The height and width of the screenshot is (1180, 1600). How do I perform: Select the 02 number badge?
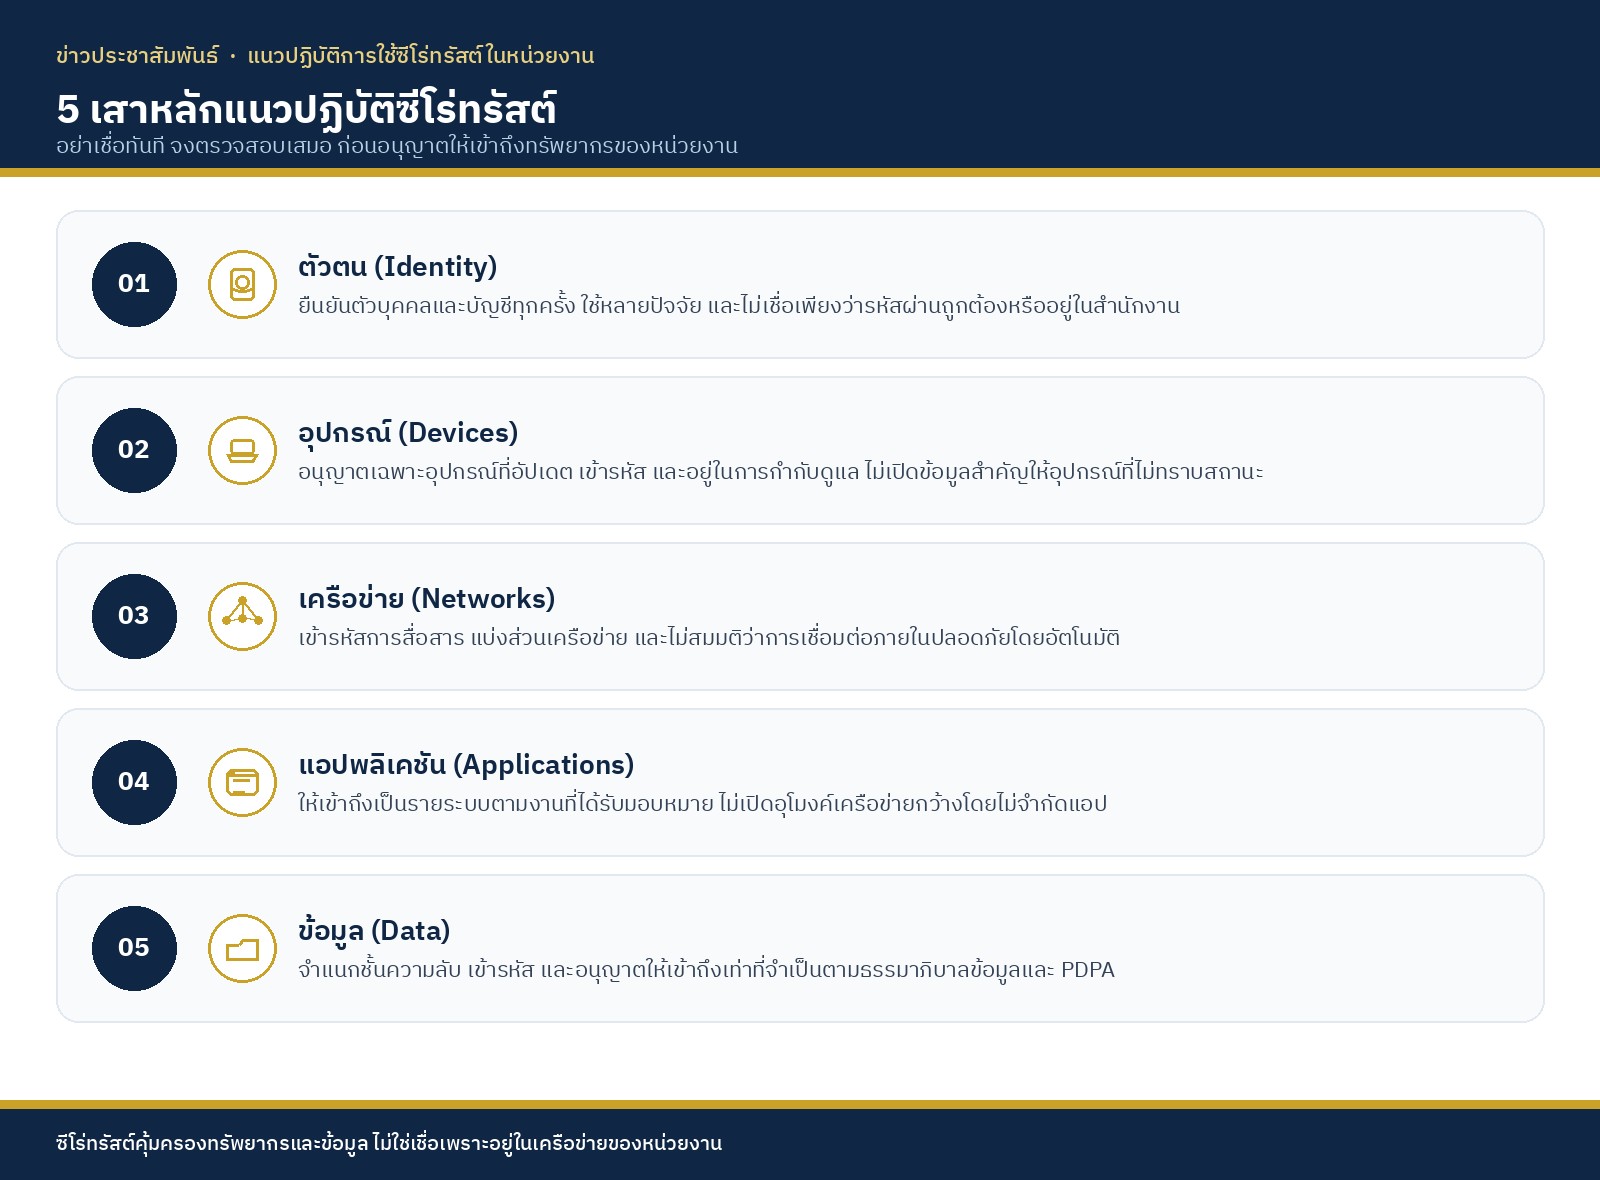(134, 450)
